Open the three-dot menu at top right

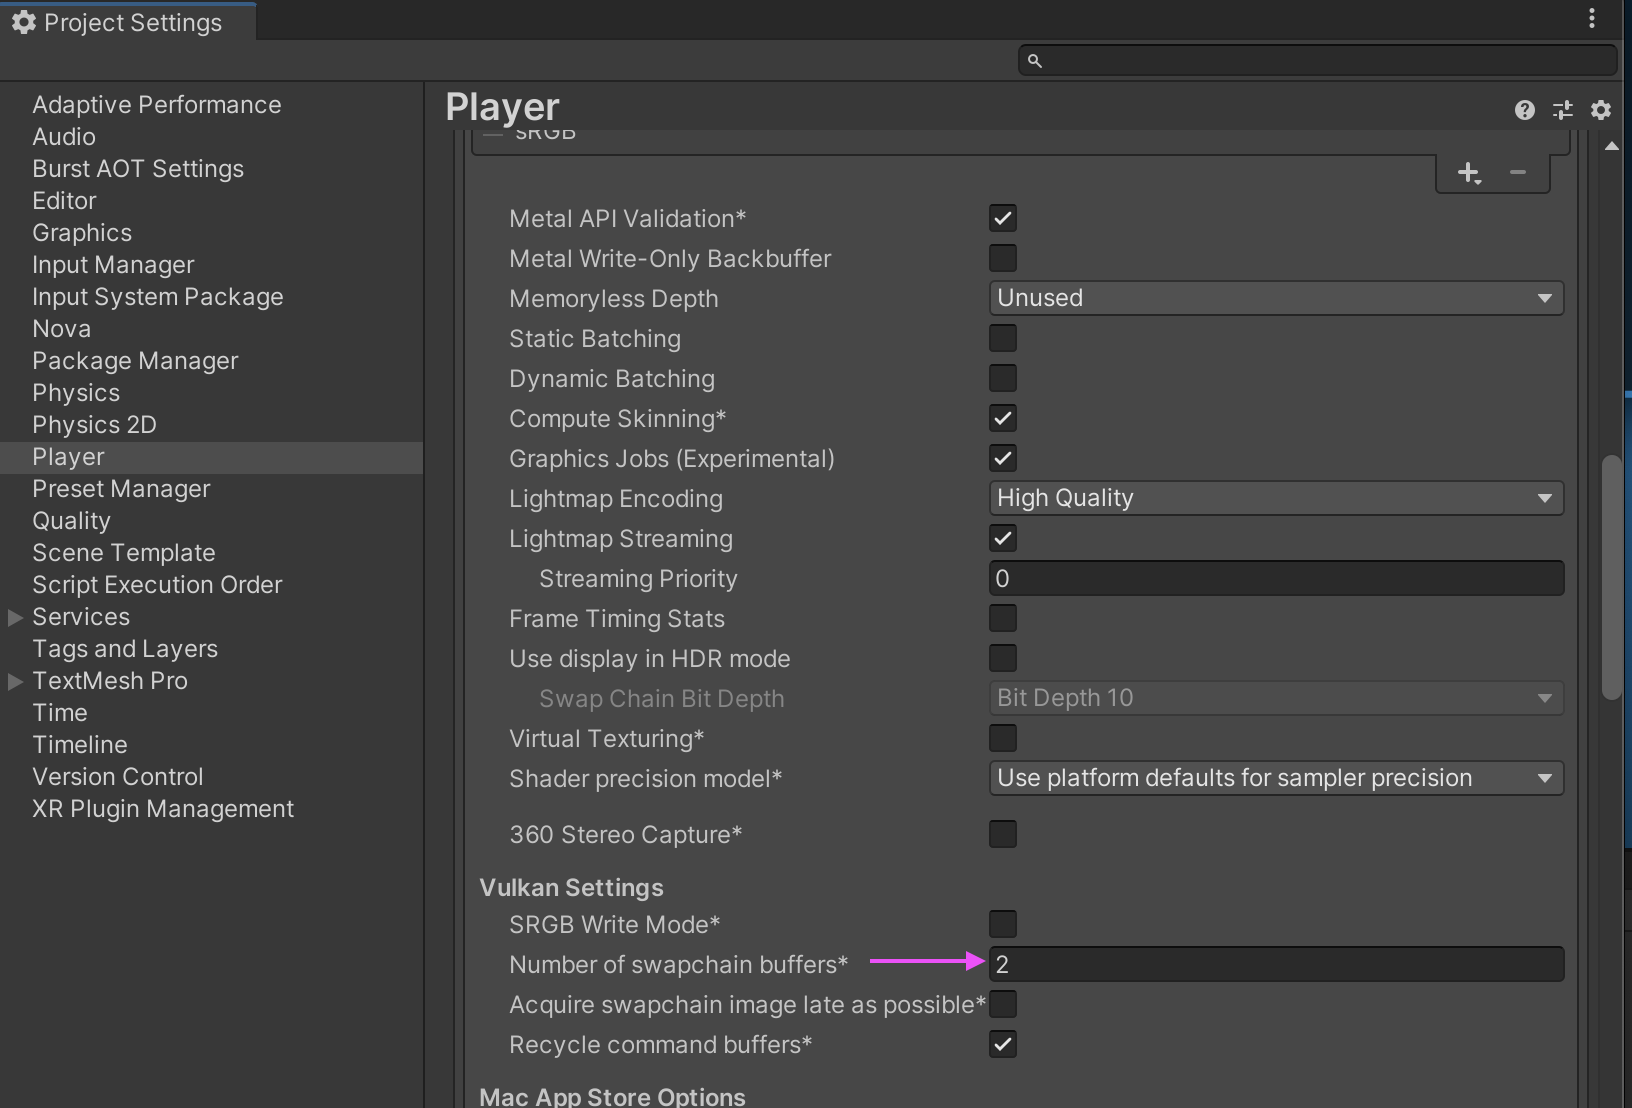click(x=1592, y=17)
